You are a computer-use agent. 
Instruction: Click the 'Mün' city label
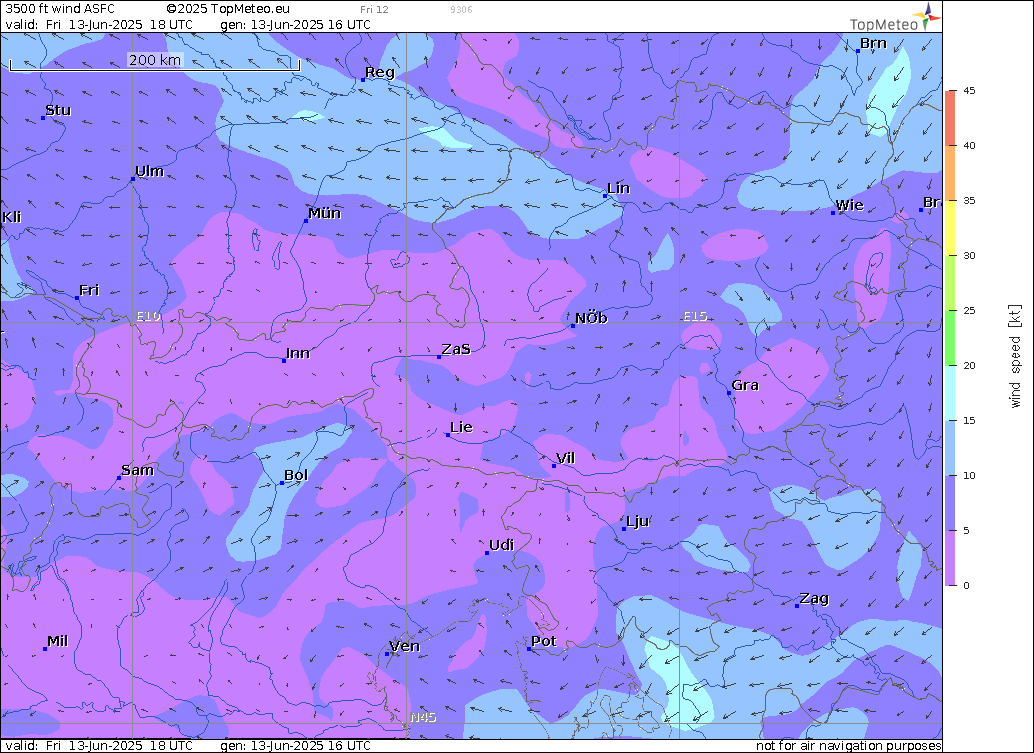pyautogui.click(x=324, y=213)
